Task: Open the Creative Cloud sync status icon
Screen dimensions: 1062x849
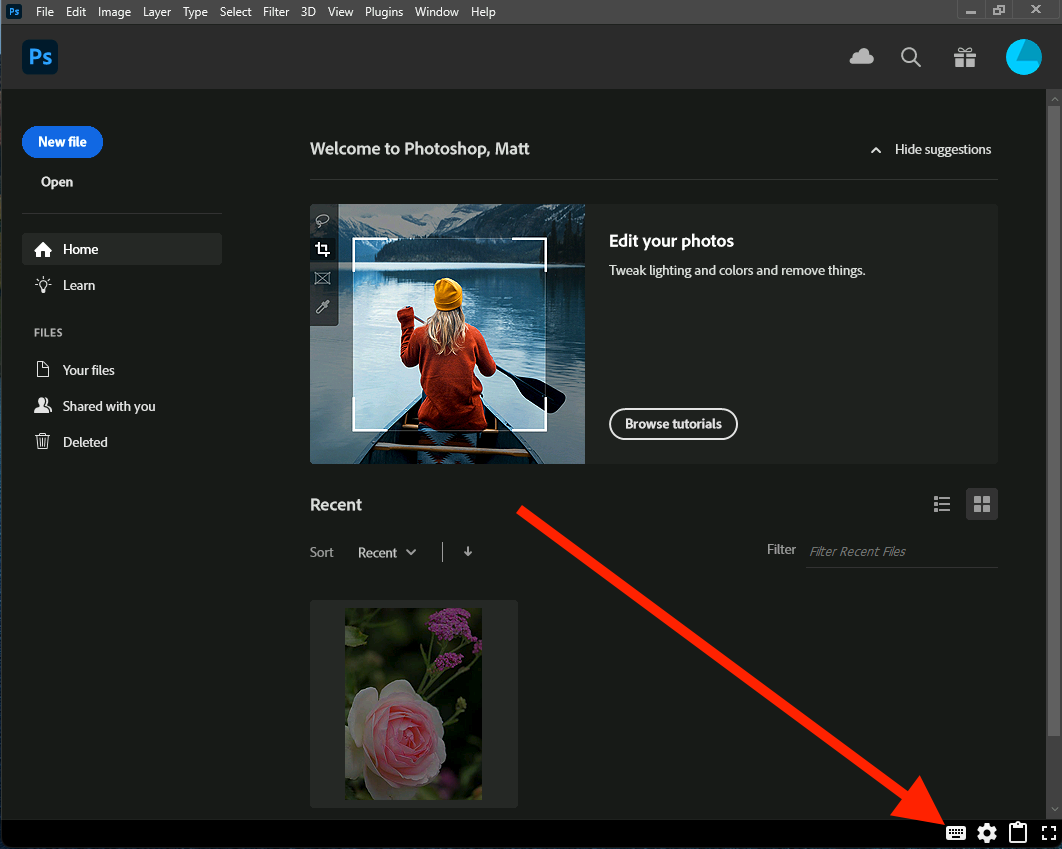Action: point(861,58)
